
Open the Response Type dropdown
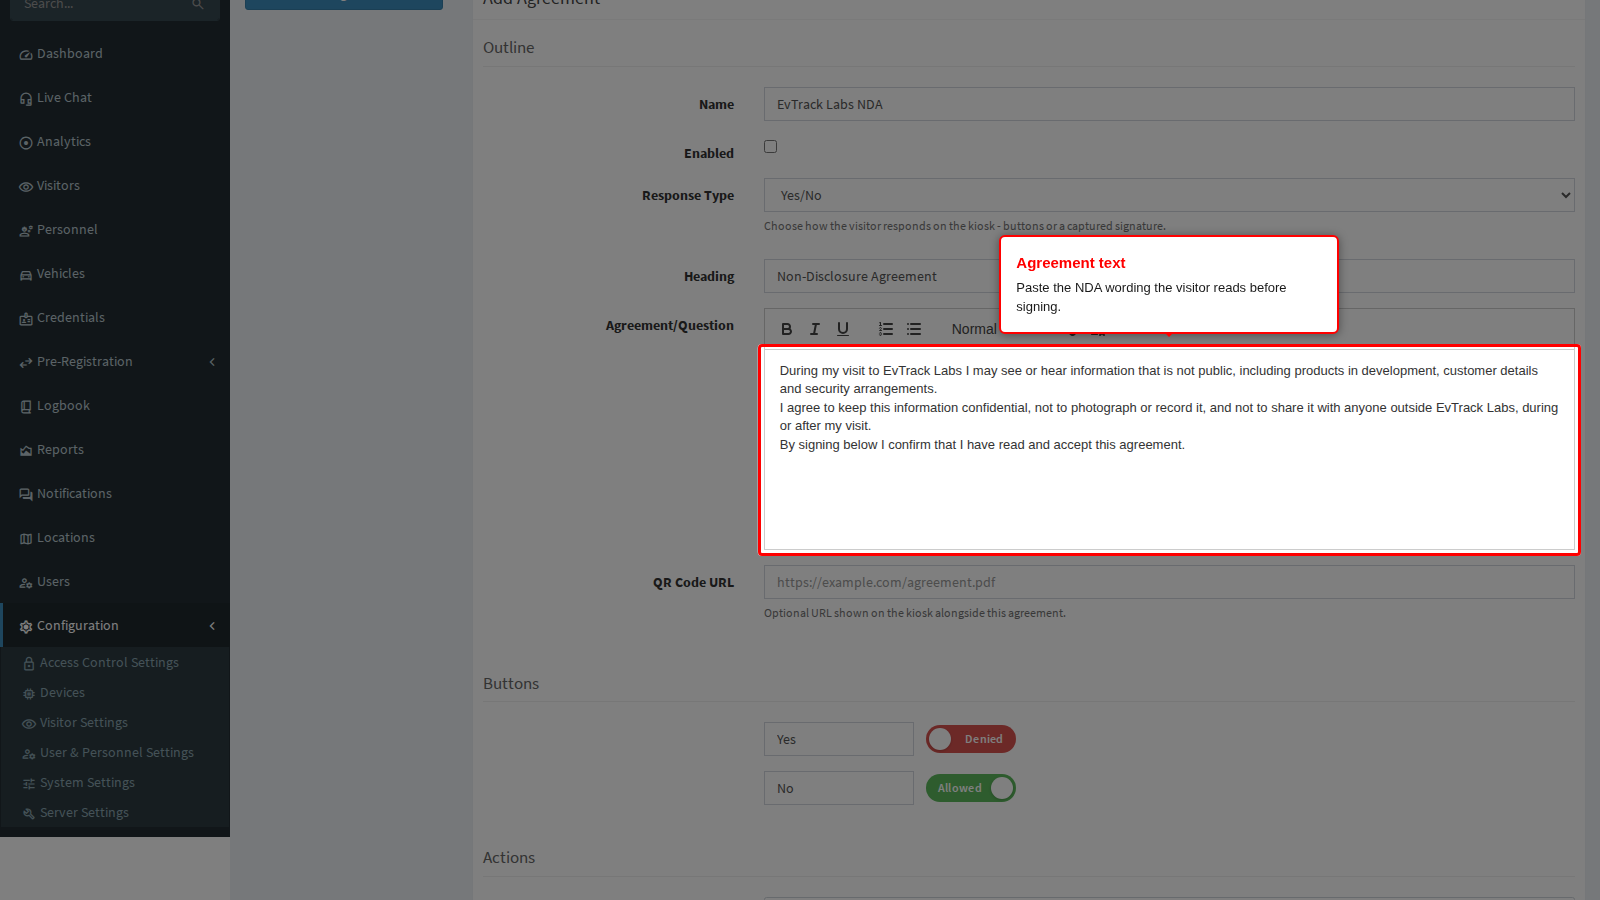1169,195
